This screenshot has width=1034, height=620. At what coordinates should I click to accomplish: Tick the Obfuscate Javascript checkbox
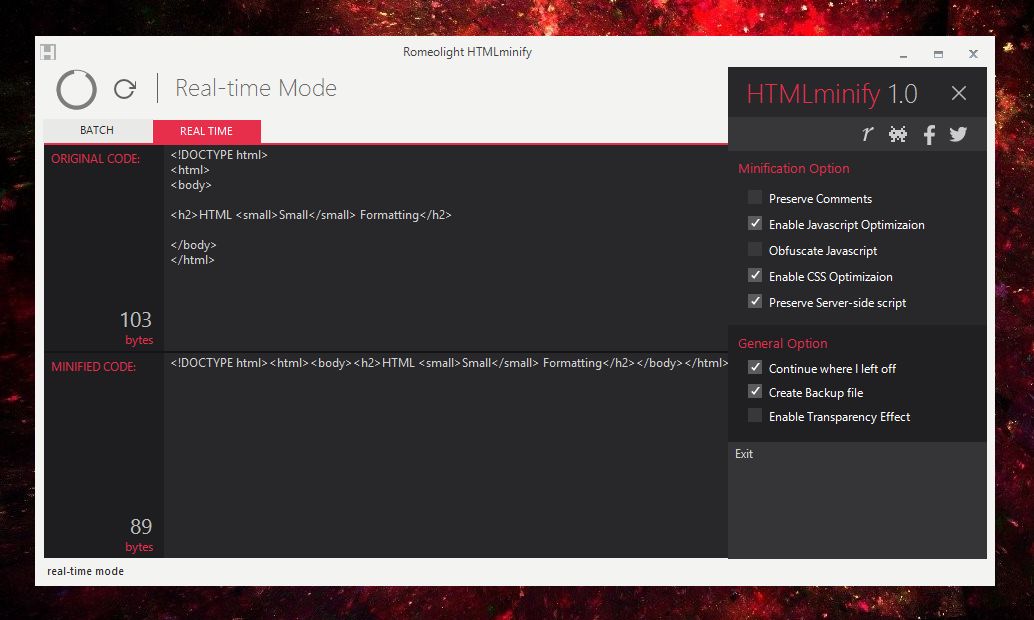pos(755,249)
